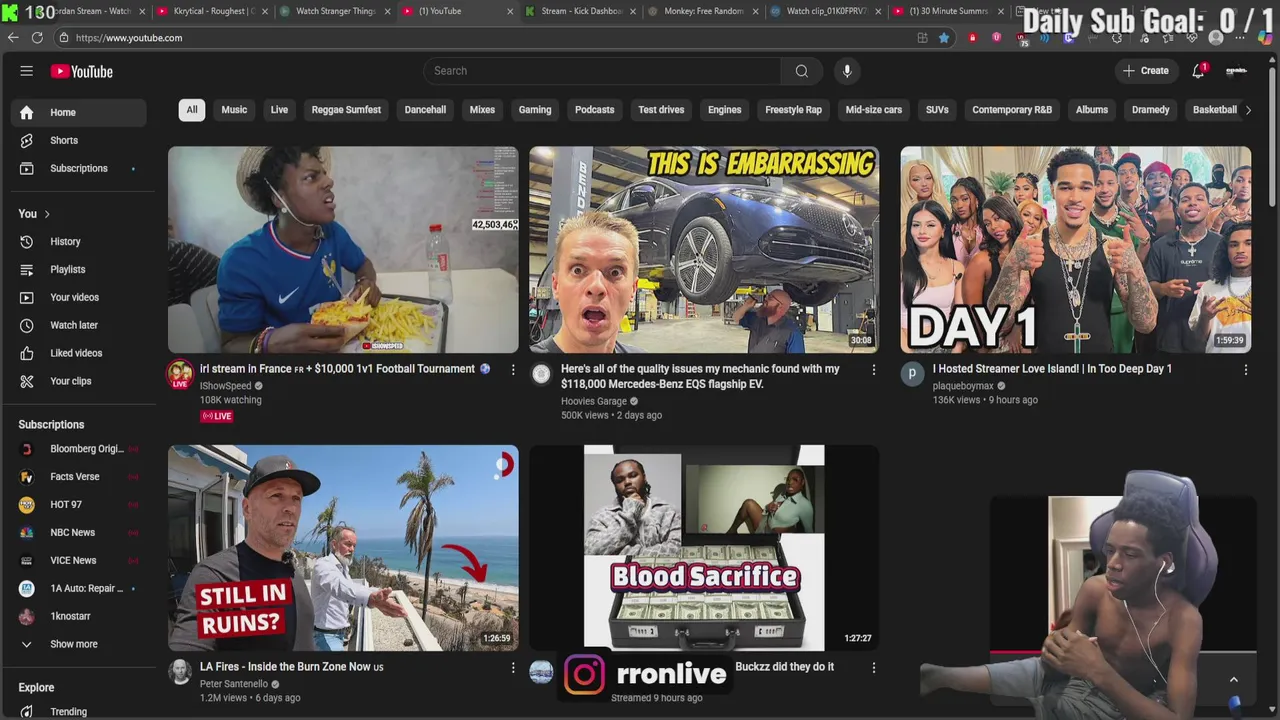Open options menu for IShowSpeed stream

(513, 370)
